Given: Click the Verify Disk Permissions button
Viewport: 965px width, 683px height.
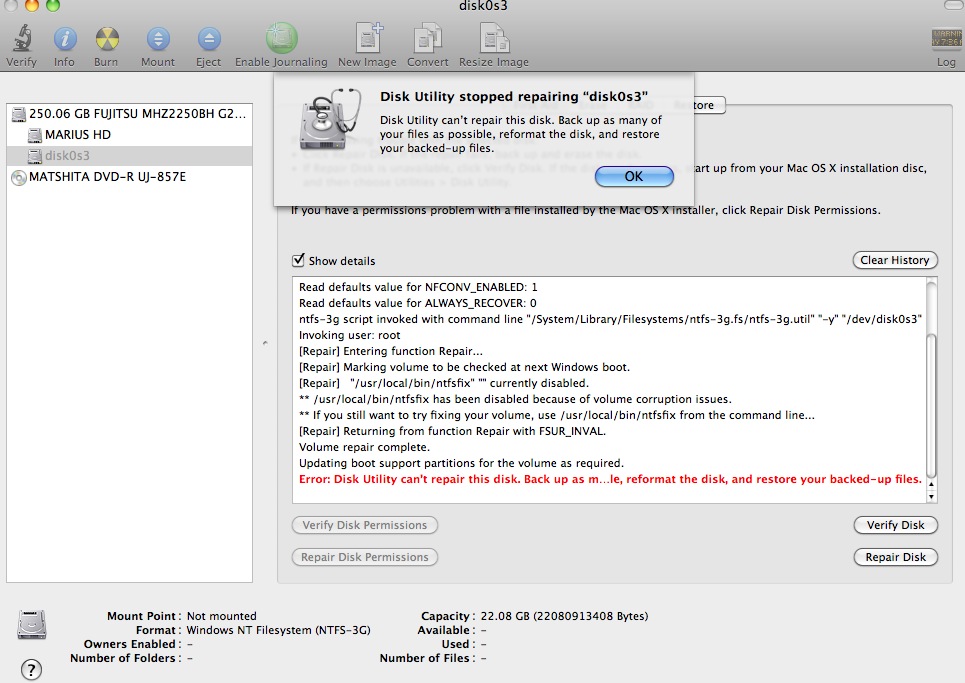Looking at the screenshot, I should pyautogui.click(x=364, y=525).
